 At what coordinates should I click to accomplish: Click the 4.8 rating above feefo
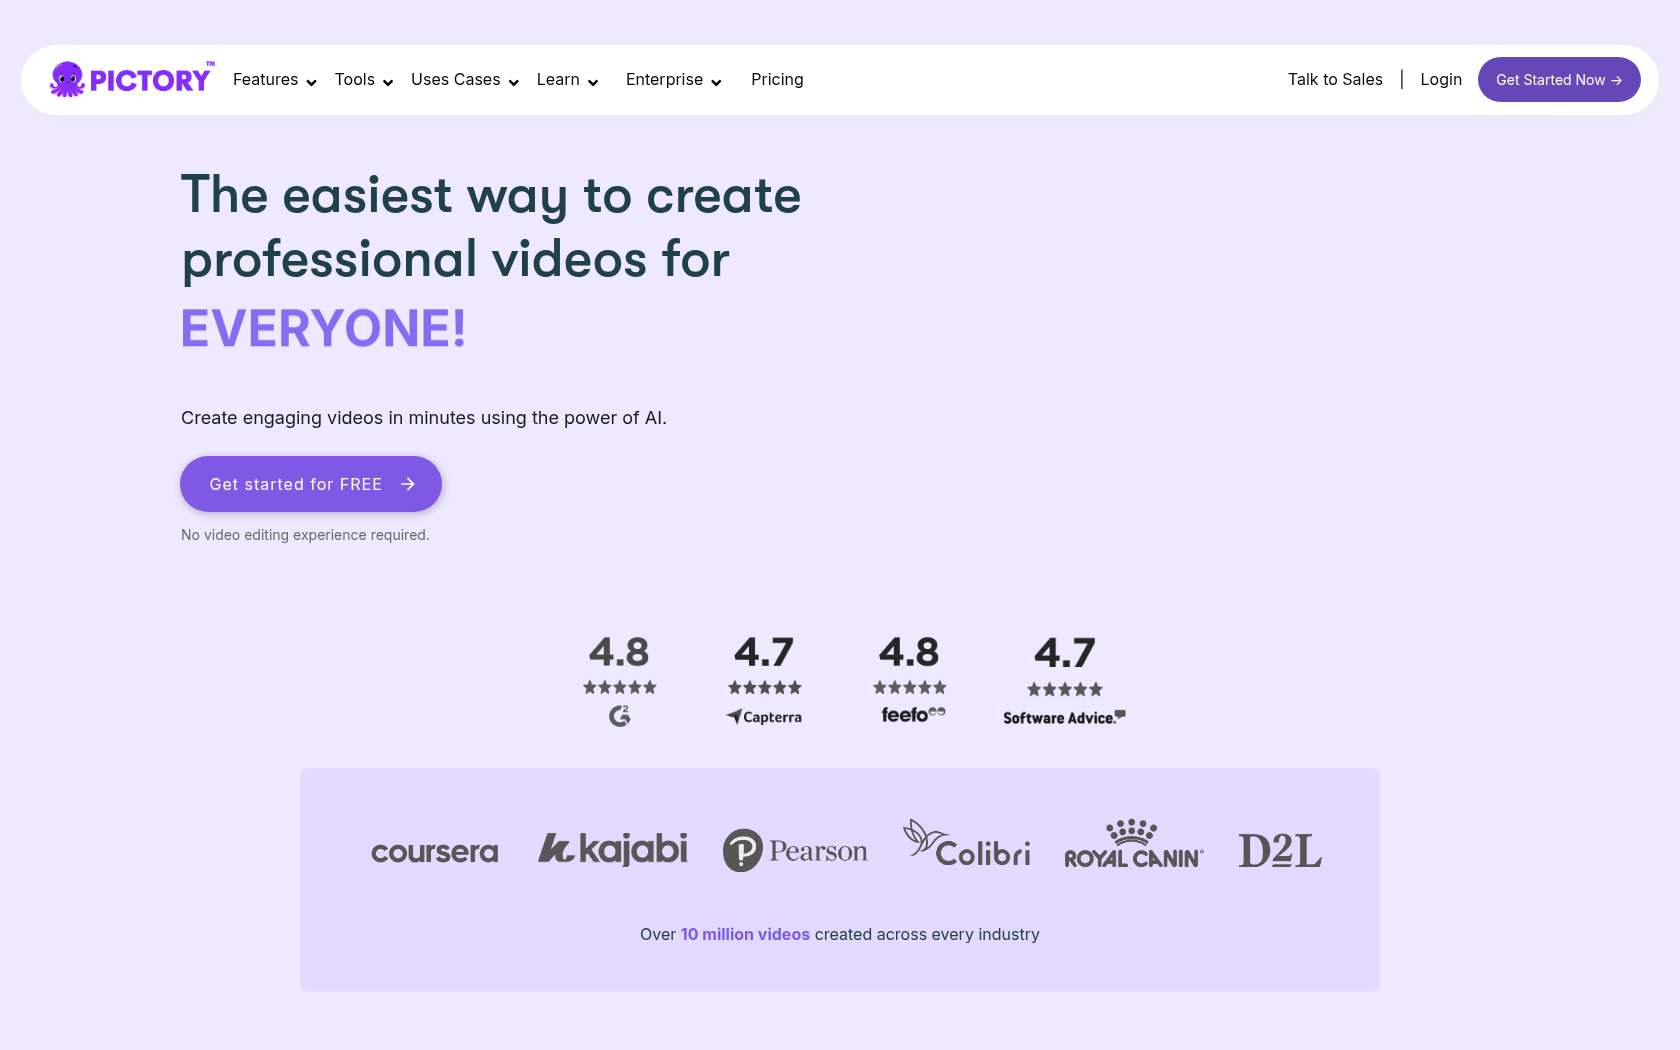909,652
